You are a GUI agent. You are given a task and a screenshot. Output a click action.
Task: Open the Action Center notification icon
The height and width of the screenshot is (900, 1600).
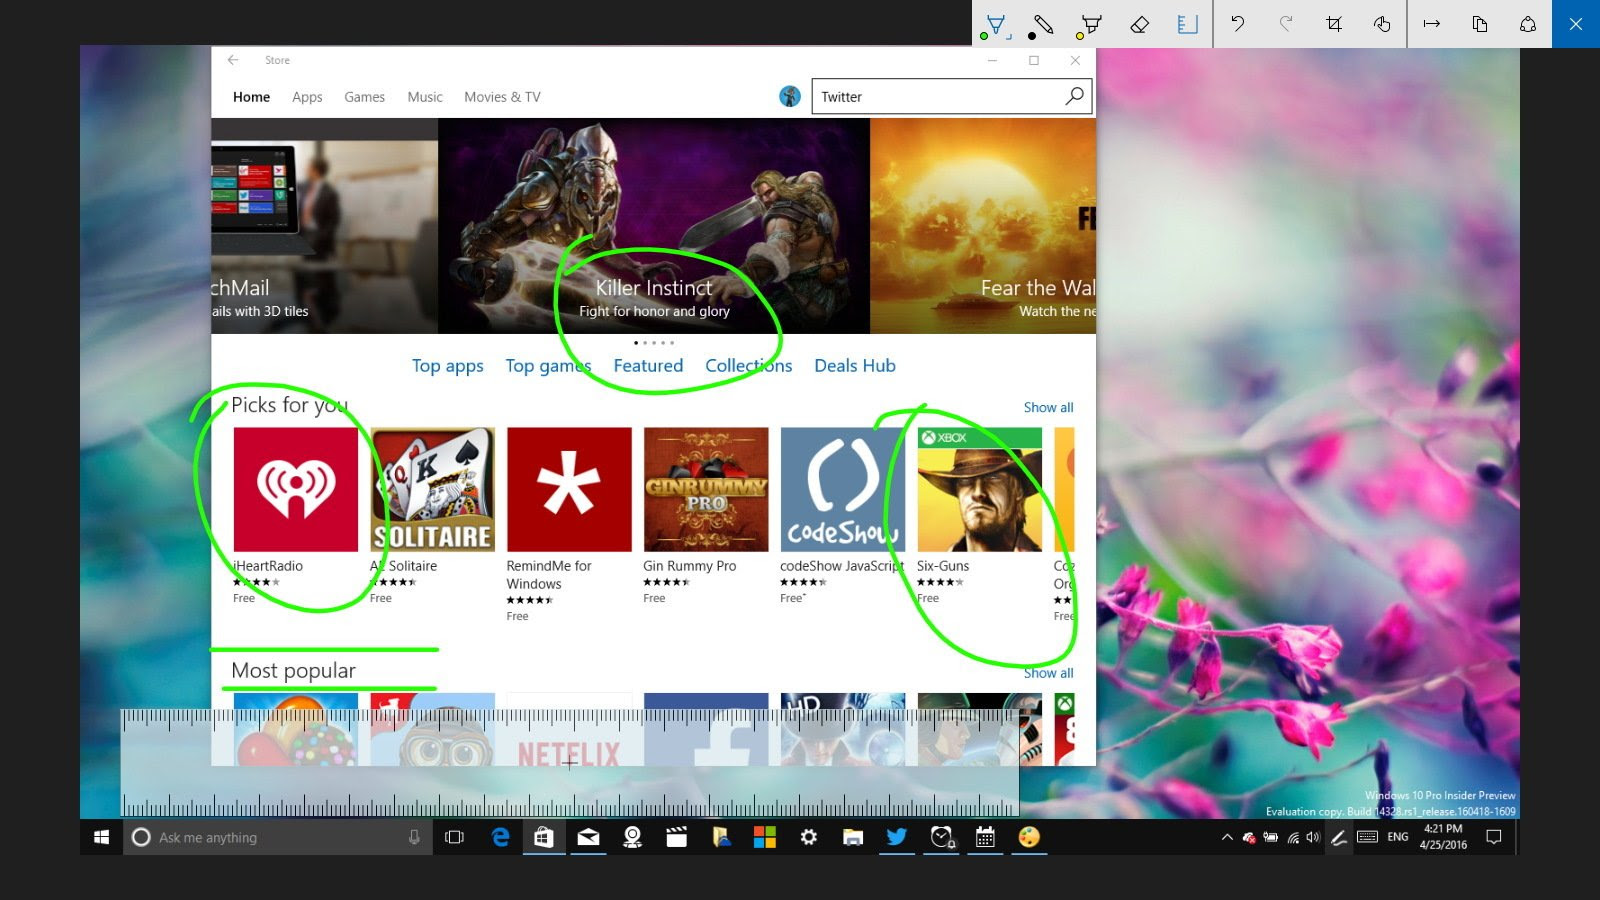(1494, 837)
